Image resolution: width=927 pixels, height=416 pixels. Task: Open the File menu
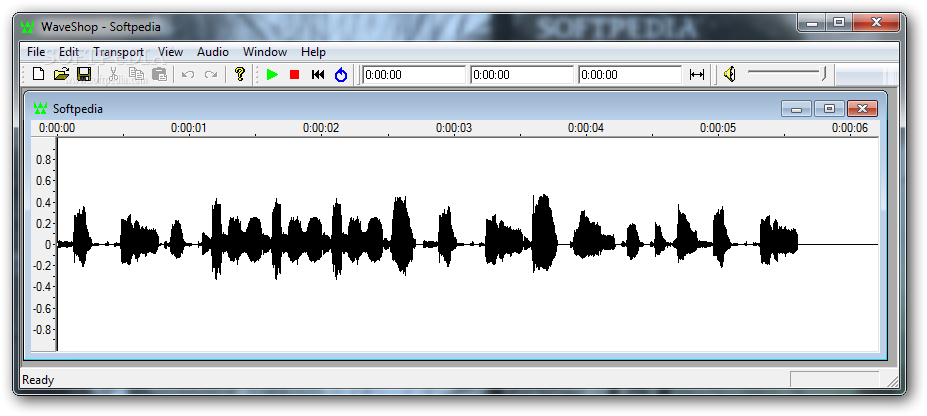coord(35,52)
